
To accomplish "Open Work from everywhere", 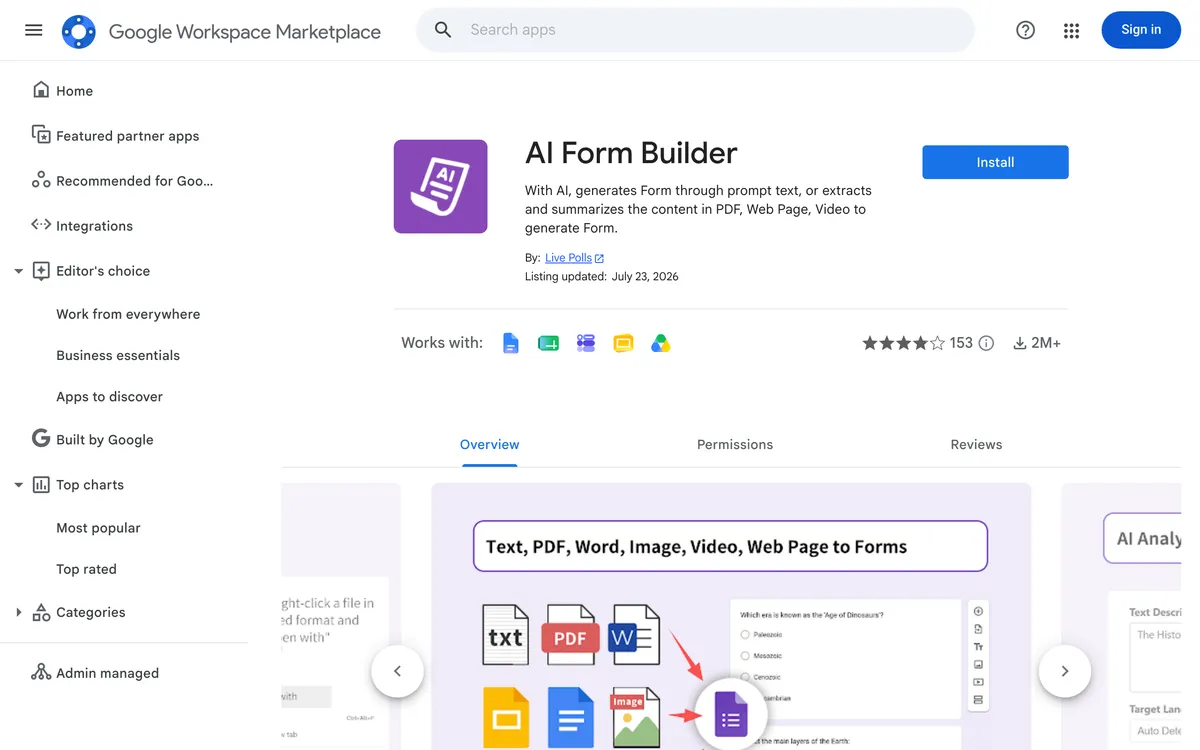I will 128,314.
